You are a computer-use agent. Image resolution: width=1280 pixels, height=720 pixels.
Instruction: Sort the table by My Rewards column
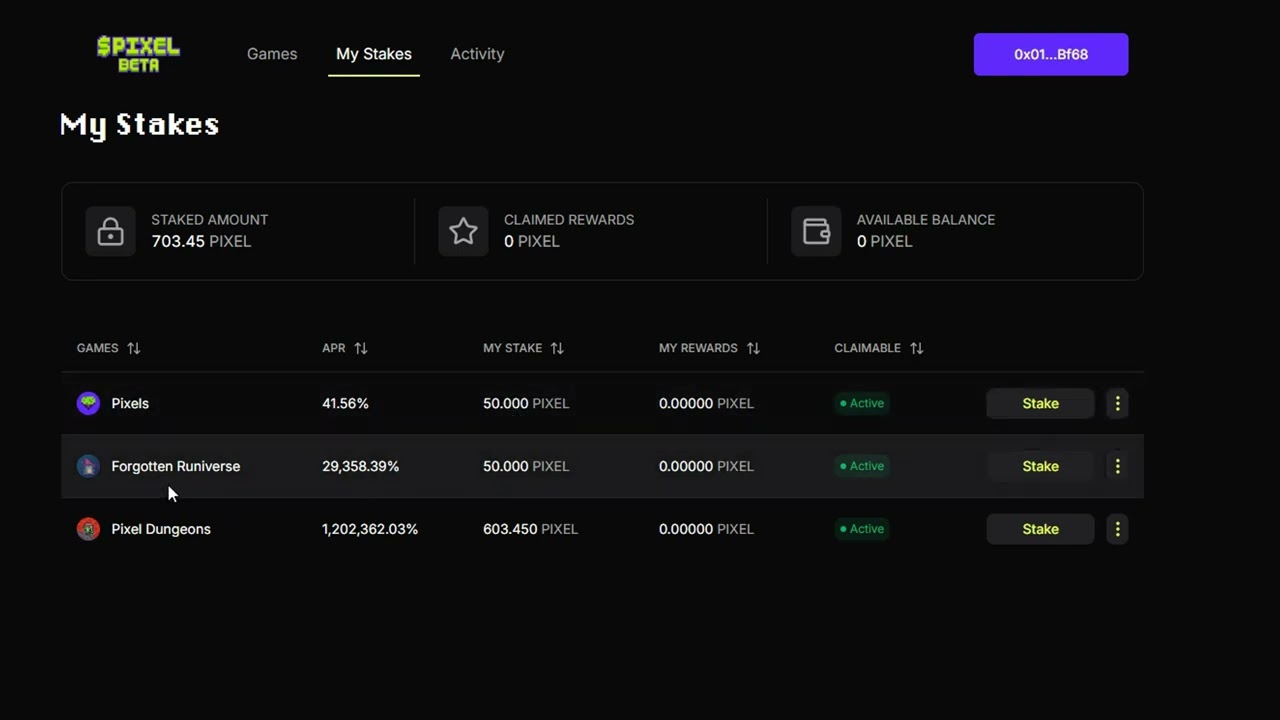pos(709,348)
